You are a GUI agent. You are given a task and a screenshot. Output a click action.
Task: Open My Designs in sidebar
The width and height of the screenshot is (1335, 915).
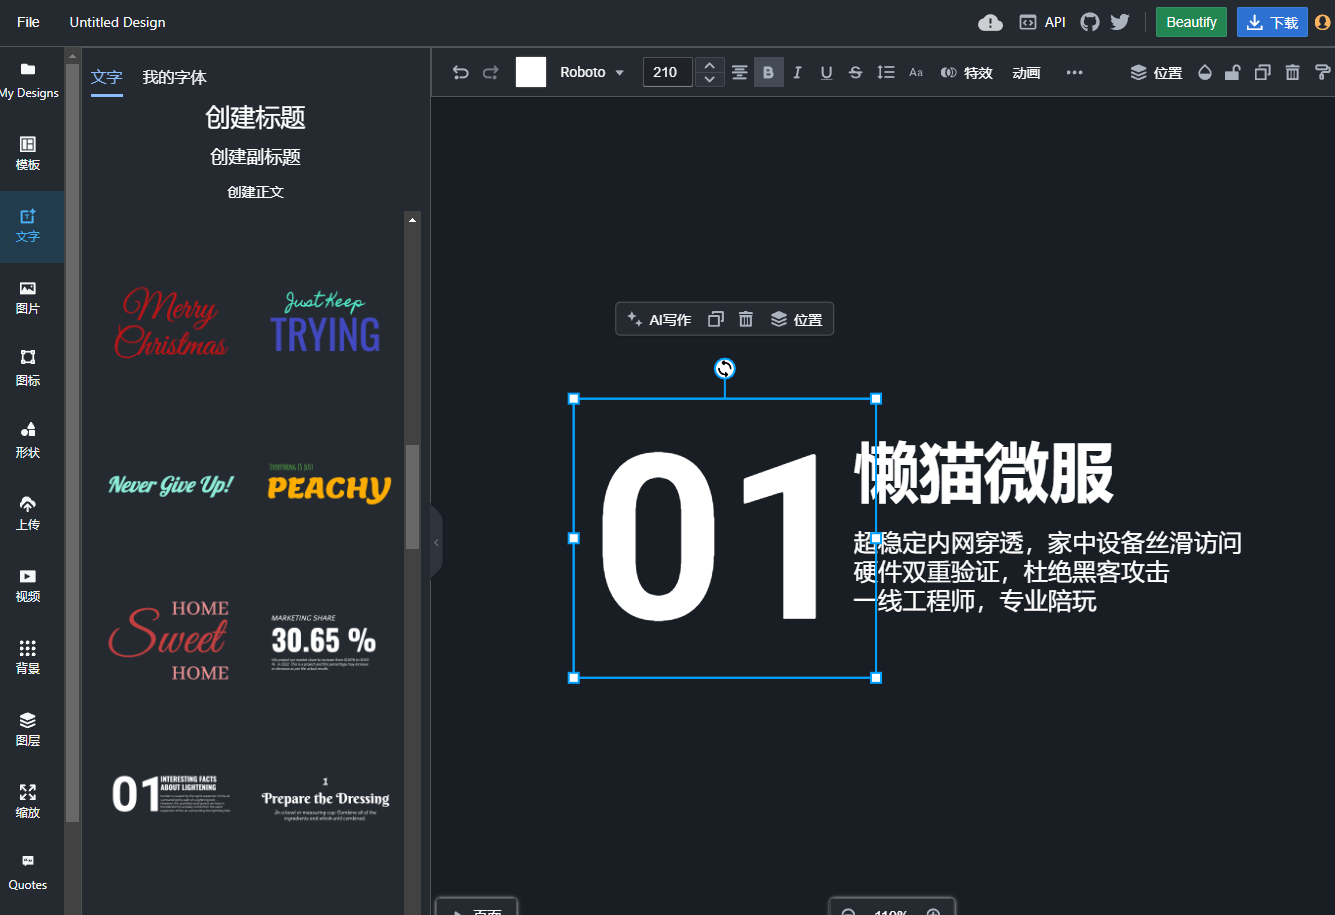coord(28,81)
